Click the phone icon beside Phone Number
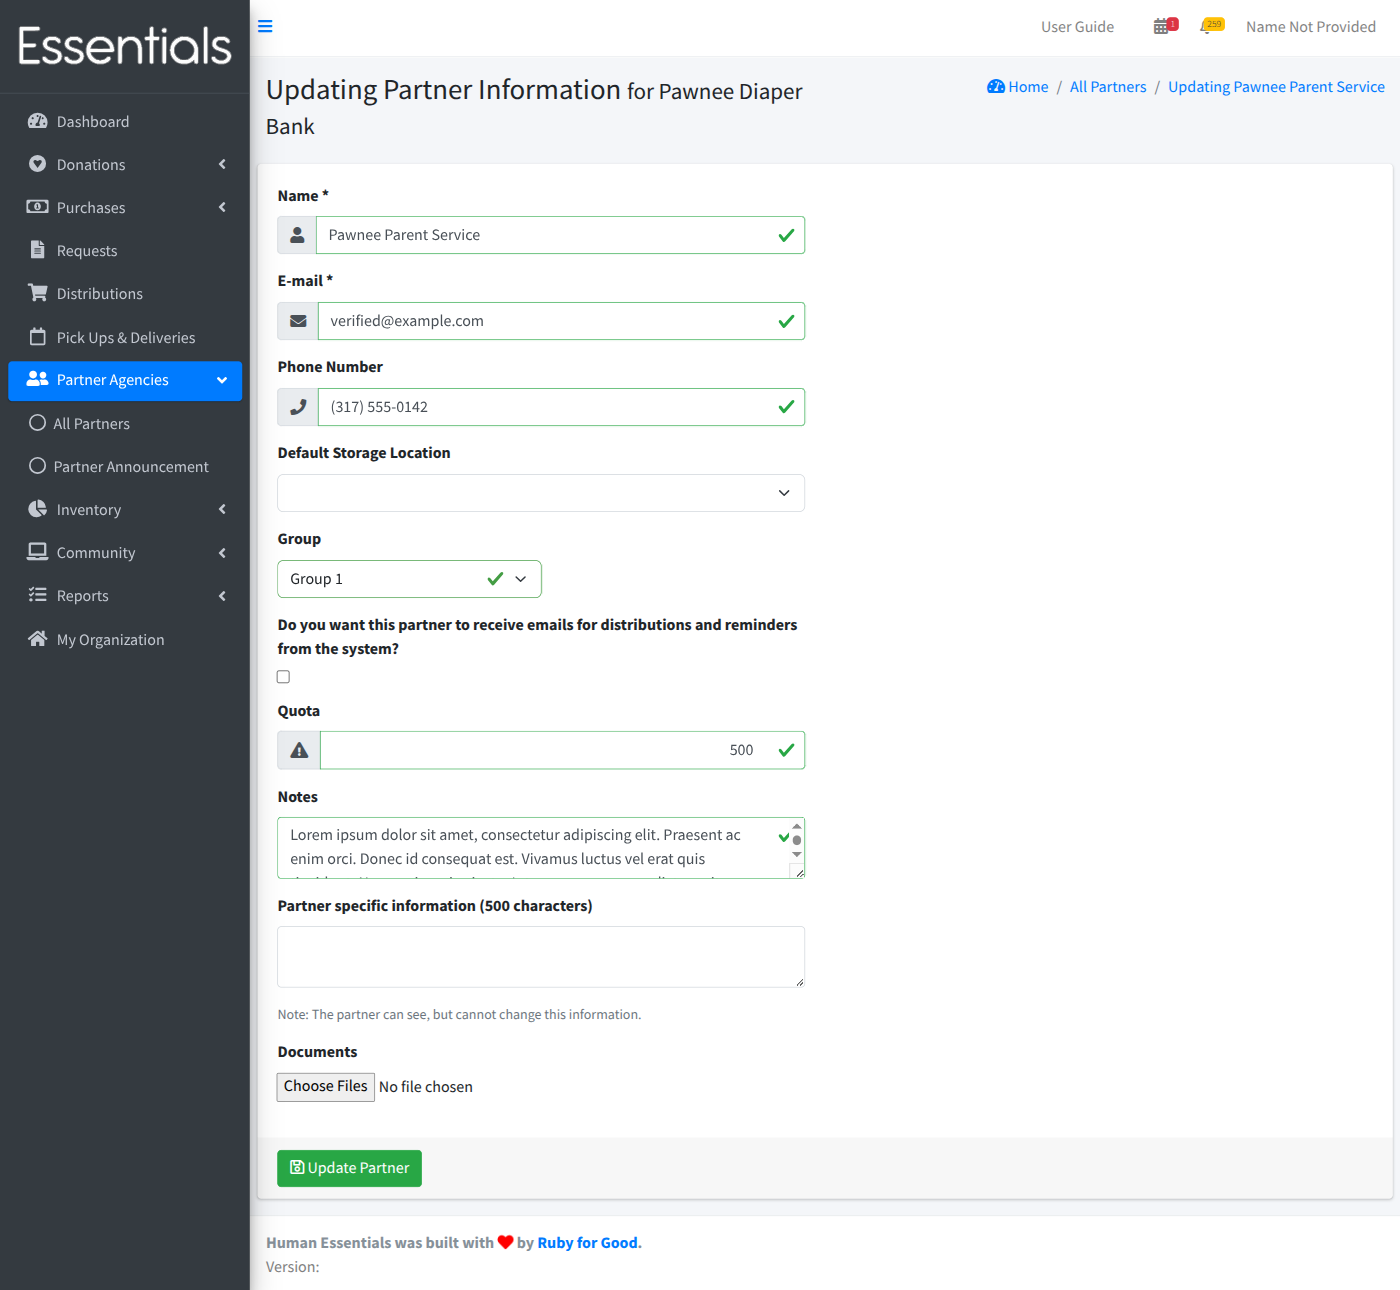 tap(298, 407)
